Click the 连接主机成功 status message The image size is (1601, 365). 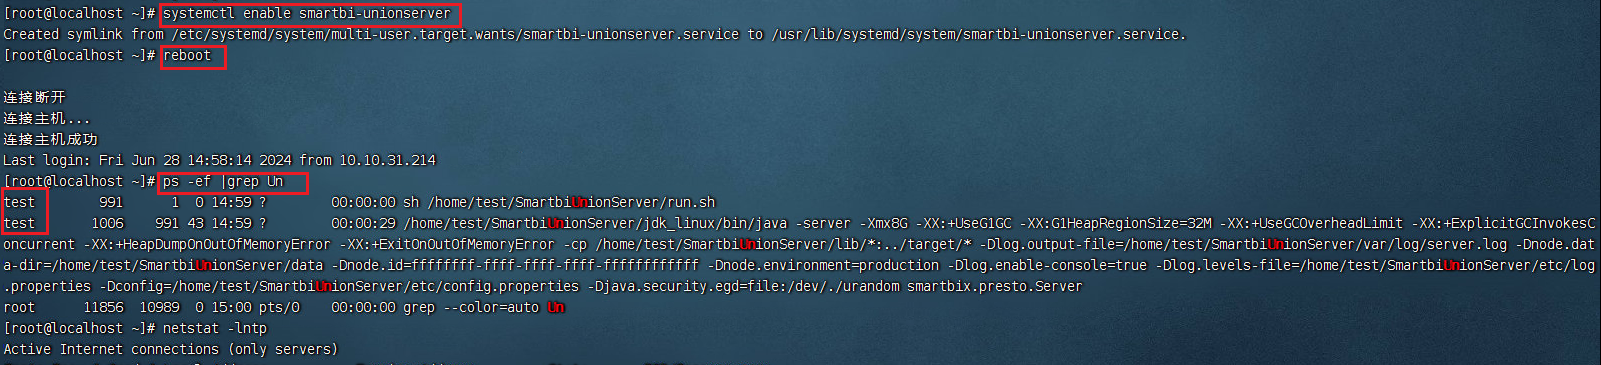pyautogui.click(x=50, y=140)
